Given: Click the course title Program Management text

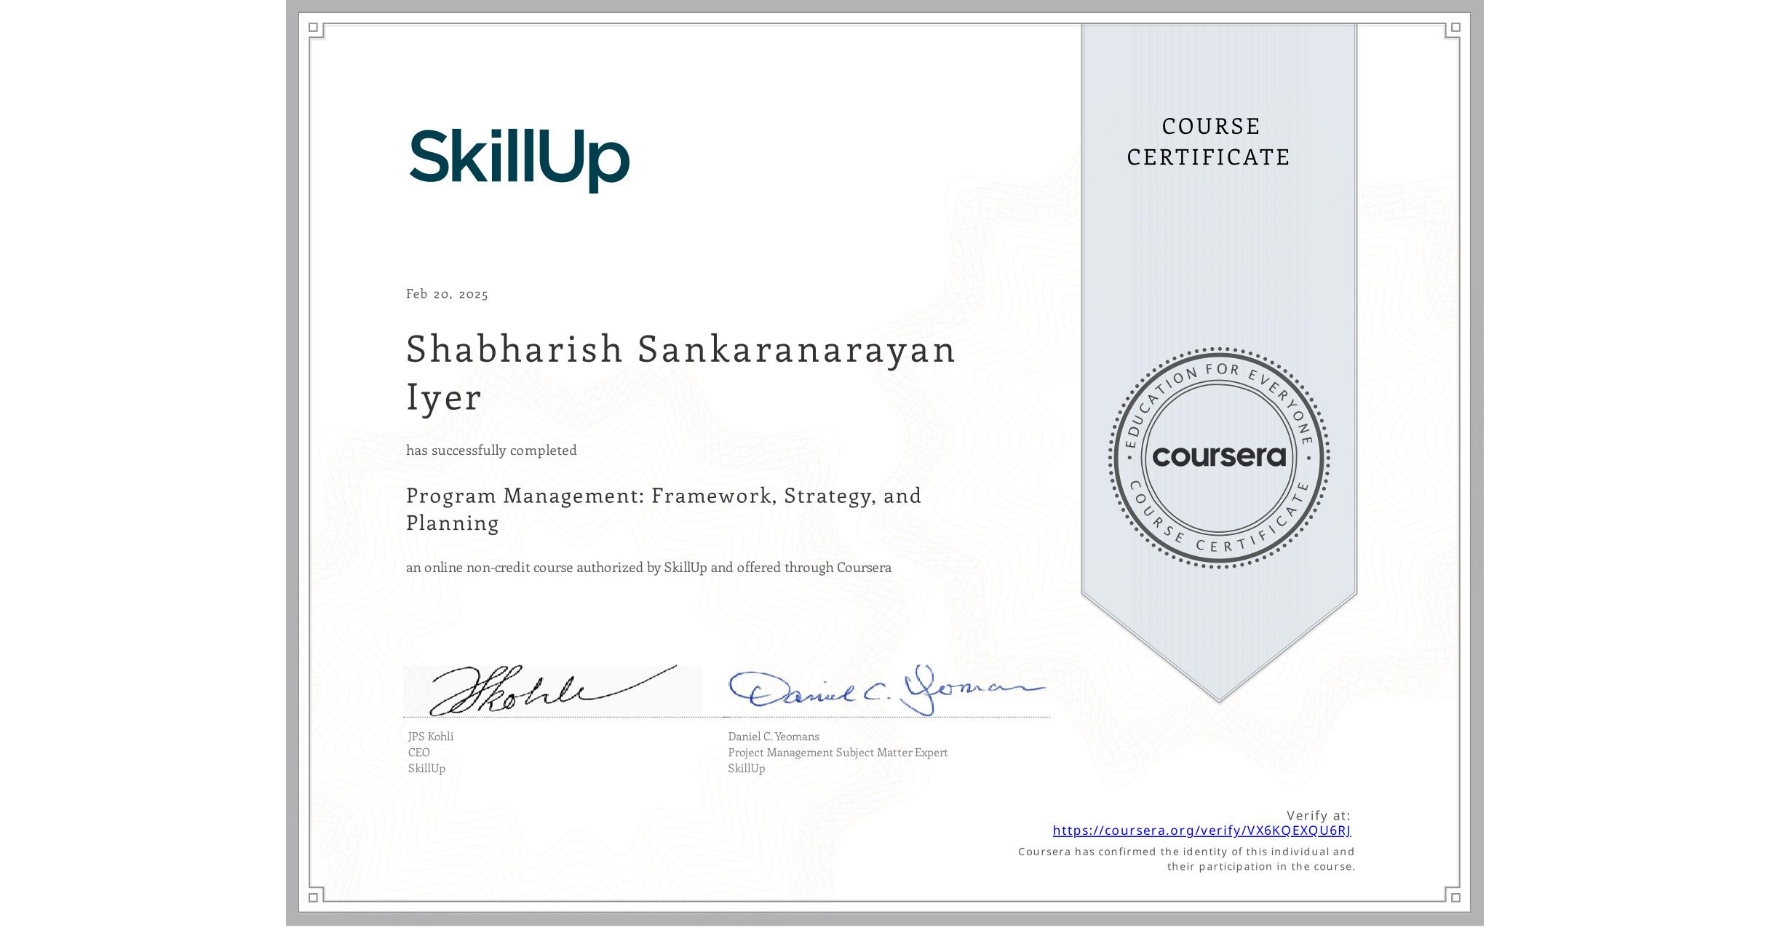Looking at the screenshot, I should 662,509.
